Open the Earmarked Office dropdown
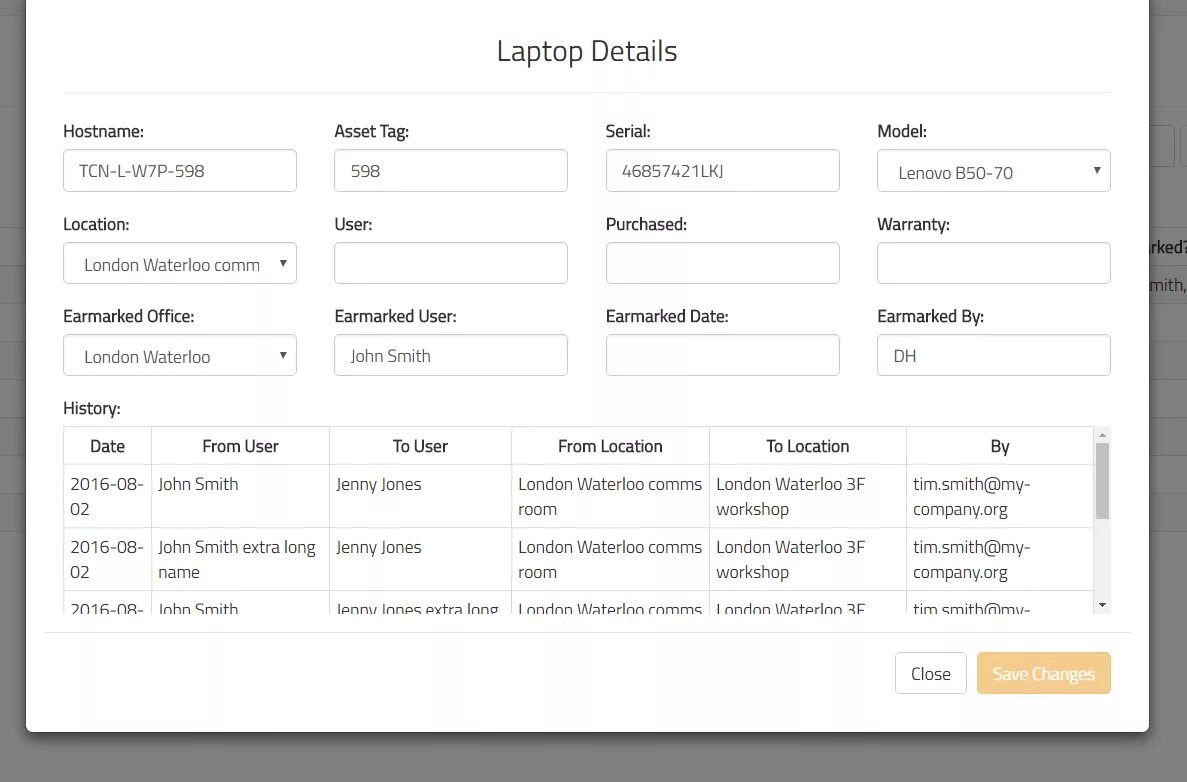Screen dimensions: 1187x782 179,355
